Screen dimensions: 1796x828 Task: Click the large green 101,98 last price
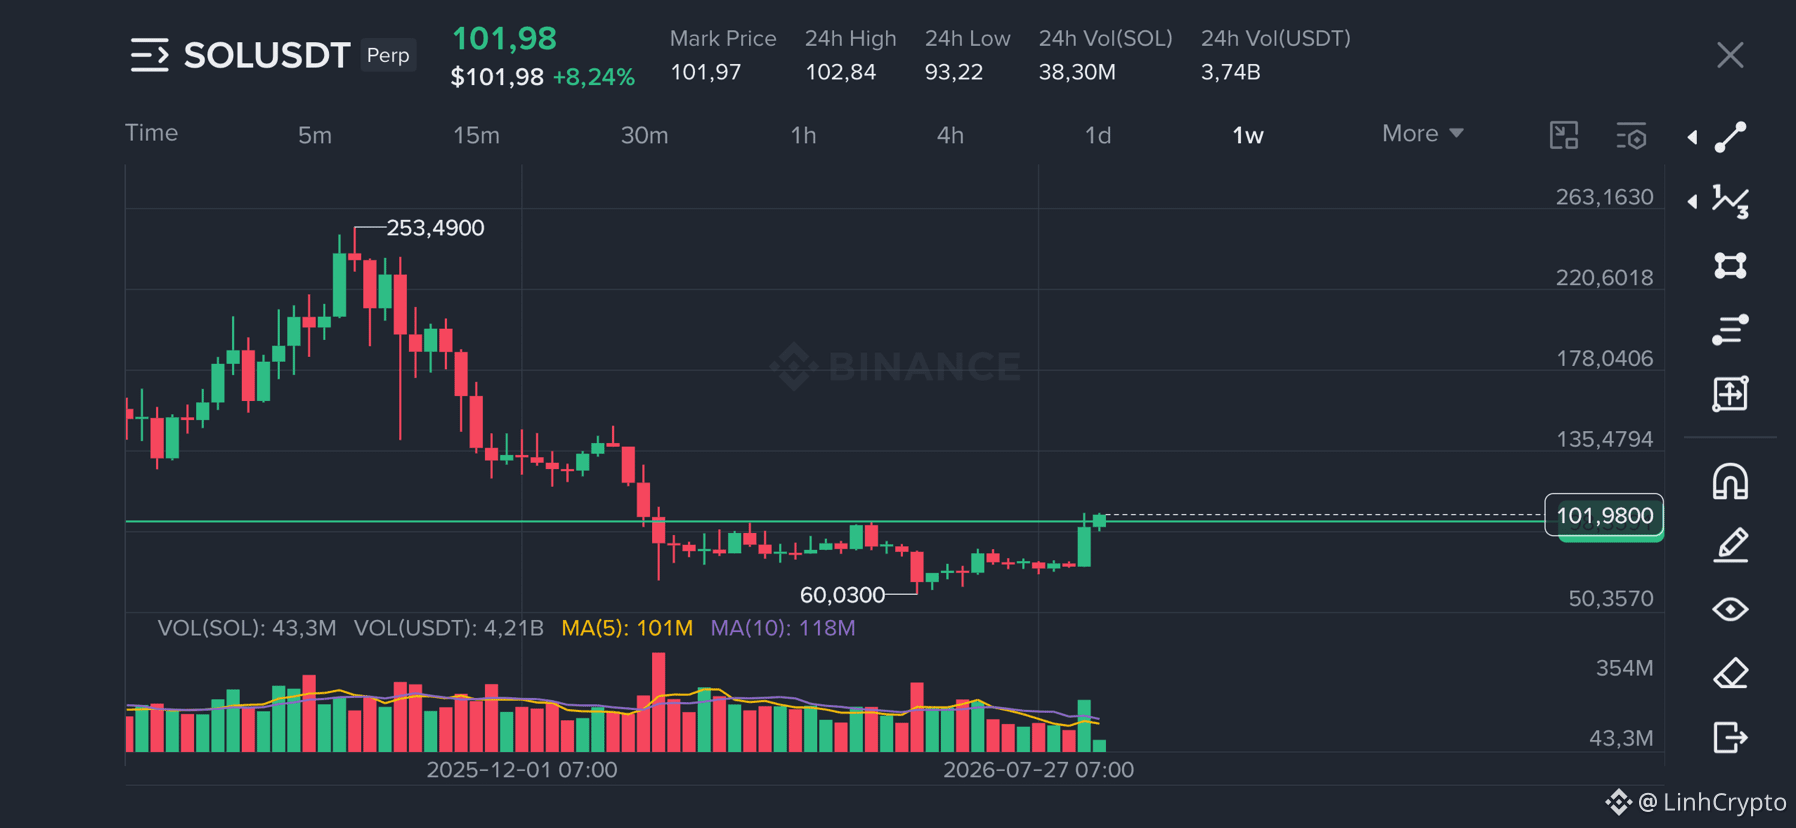tap(504, 39)
